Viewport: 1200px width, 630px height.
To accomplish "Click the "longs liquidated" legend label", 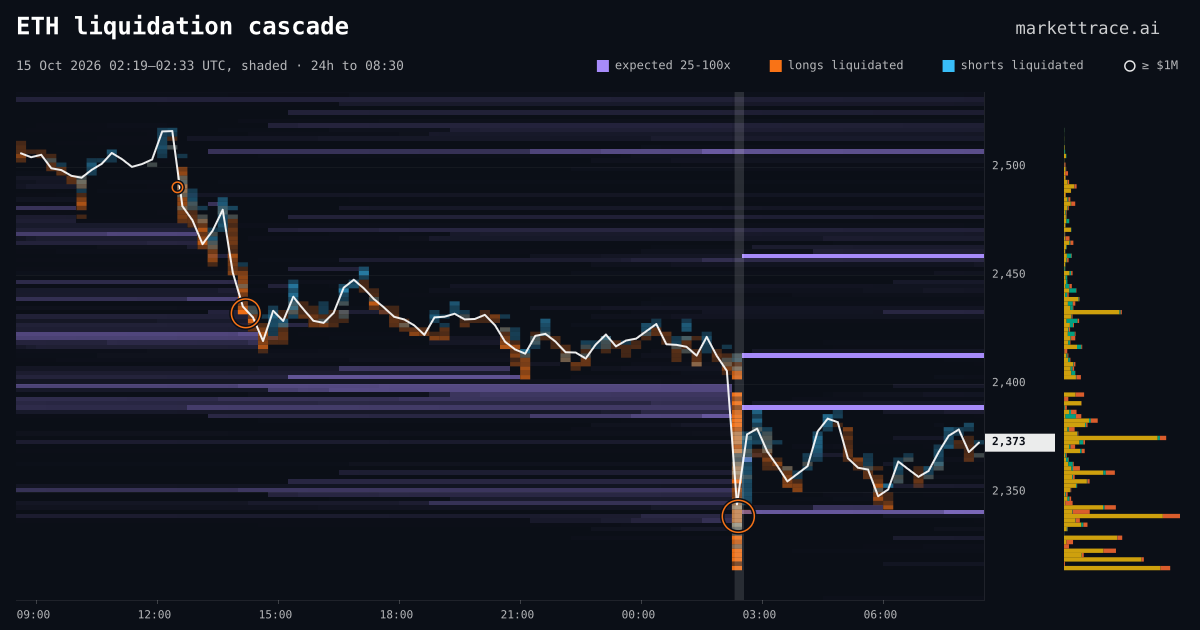I will pos(845,65).
